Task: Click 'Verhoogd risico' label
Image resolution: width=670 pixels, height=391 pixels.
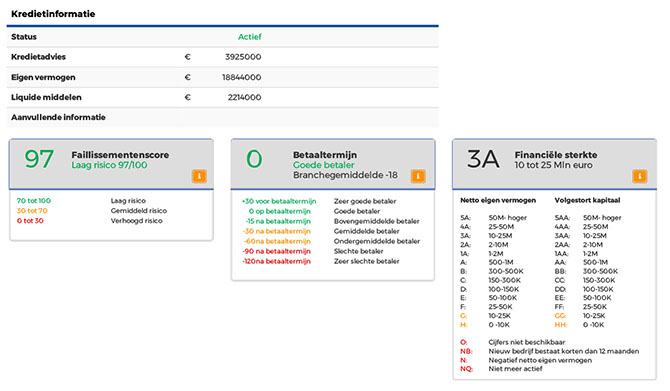Action: (x=137, y=220)
